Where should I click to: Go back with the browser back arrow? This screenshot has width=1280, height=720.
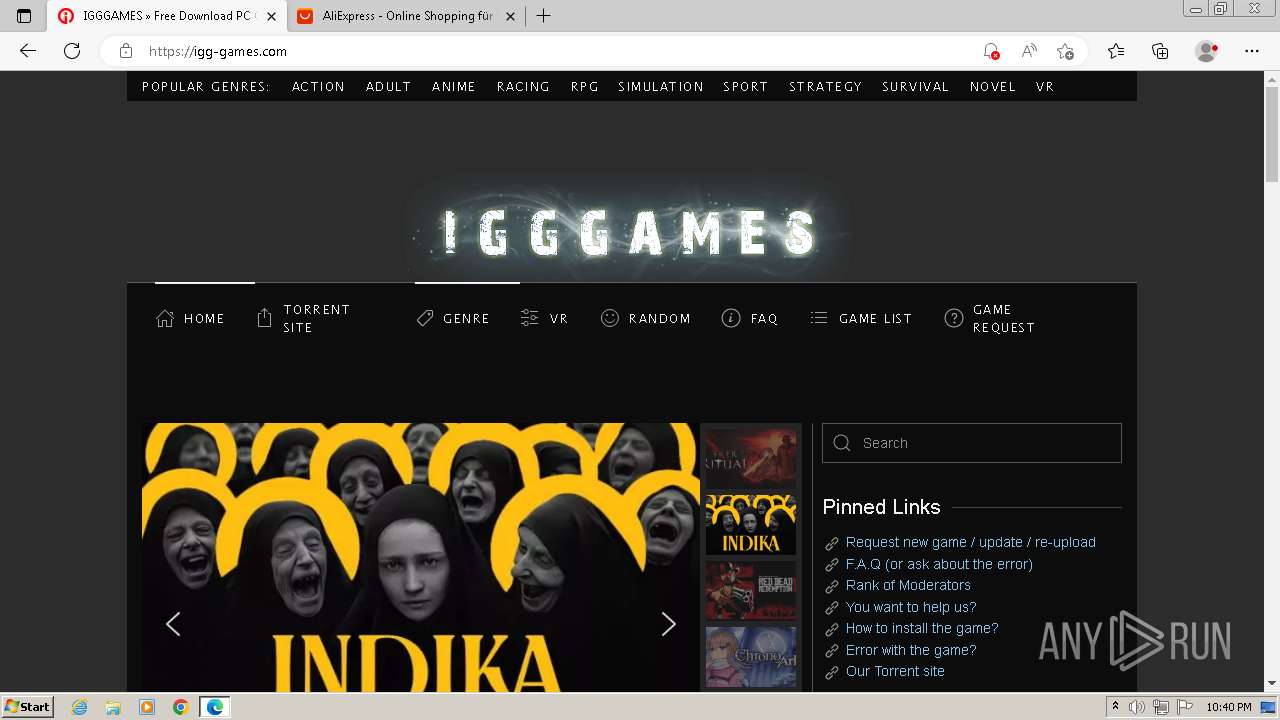pyautogui.click(x=28, y=51)
